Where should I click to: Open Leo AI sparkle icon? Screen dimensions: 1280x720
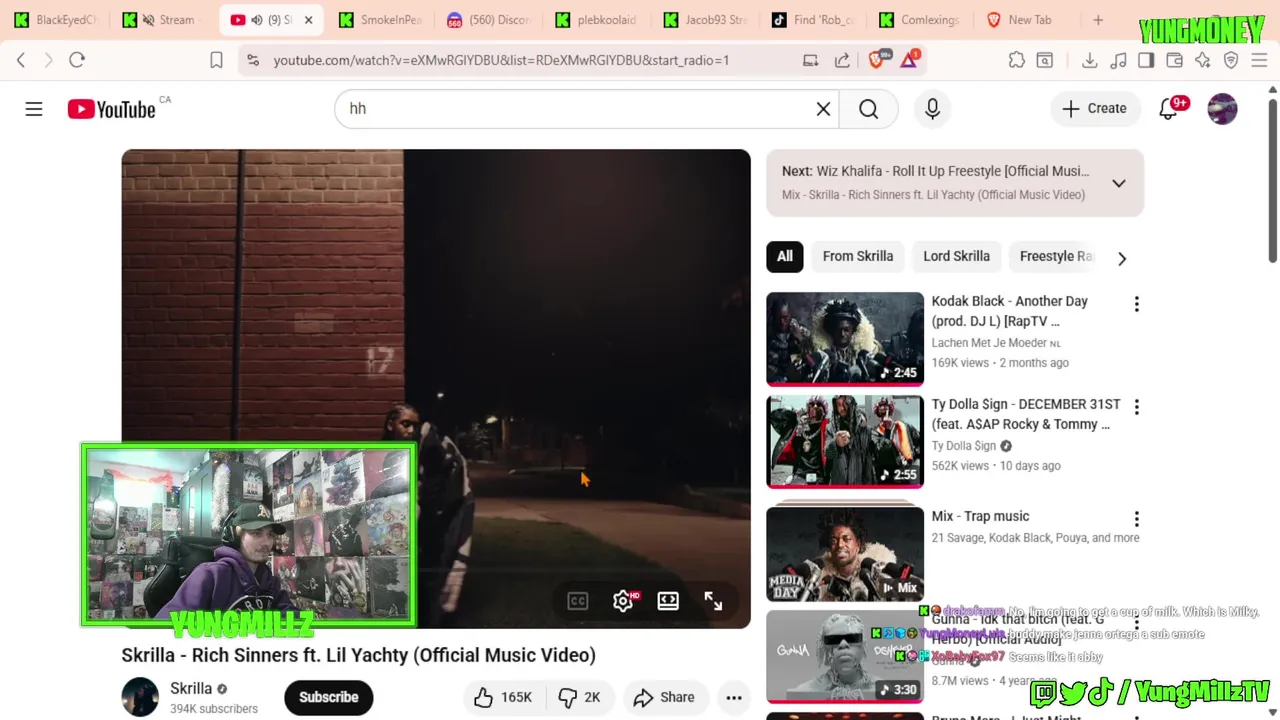click(x=1203, y=60)
